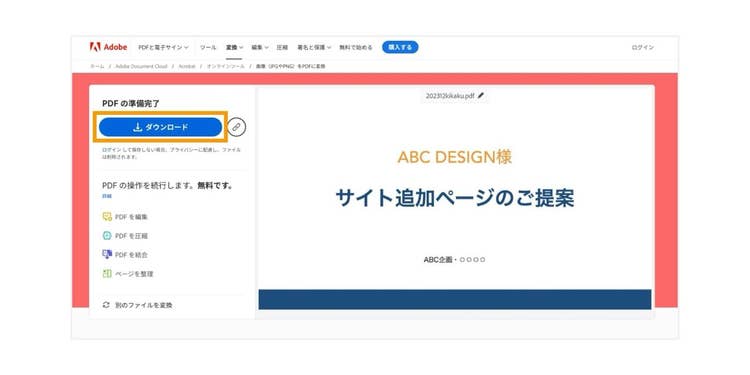
Task: Click the PDF を結合 icon
Action: click(x=107, y=254)
